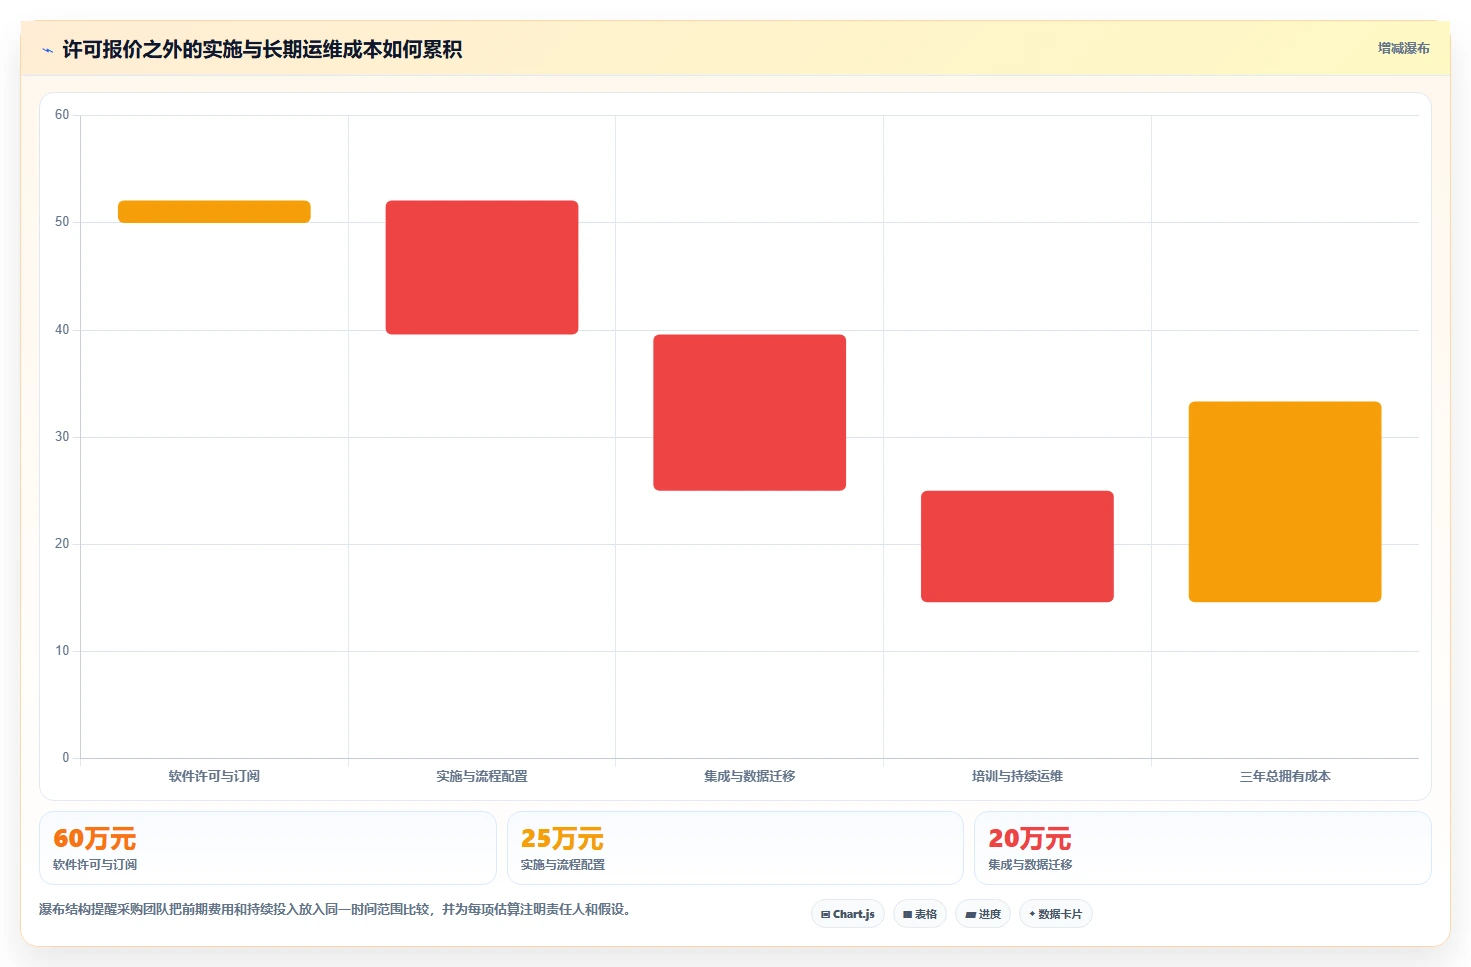This screenshot has height=967, width=1471.
Task: Click the 数据卡片 tag chip
Action: pyautogui.click(x=1055, y=914)
